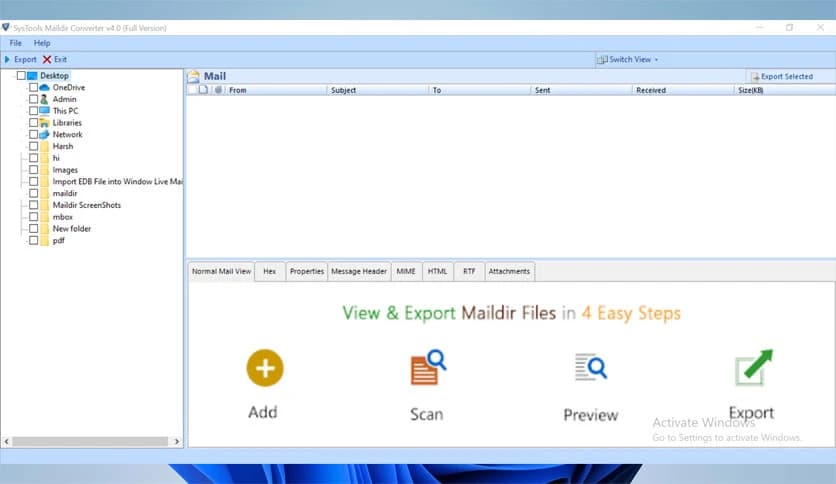This screenshot has width=836, height=484.
Task: Click the Mail envelope icon in header
Action: [x=194, y=76]
